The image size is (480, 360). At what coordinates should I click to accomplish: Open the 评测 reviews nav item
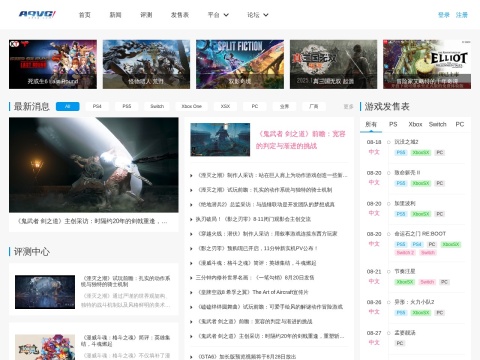[x=146, y=15]
